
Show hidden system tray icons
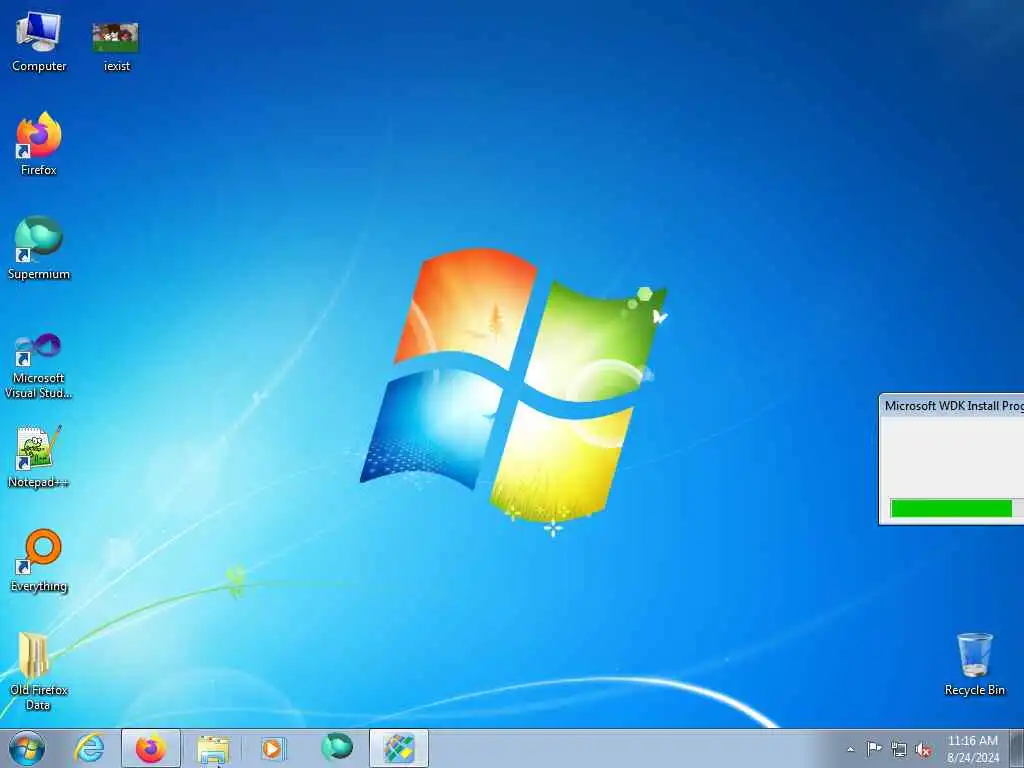click(x=850, y=749)
